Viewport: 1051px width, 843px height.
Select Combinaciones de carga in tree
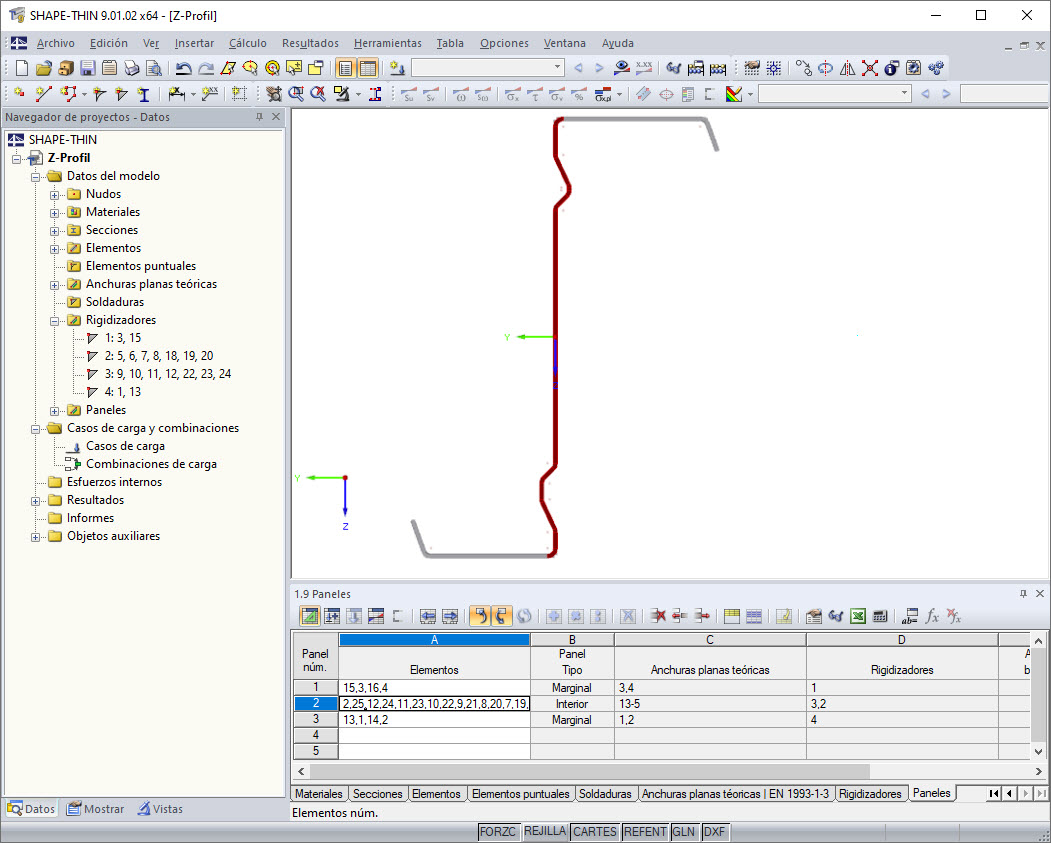tap(151, 464)
